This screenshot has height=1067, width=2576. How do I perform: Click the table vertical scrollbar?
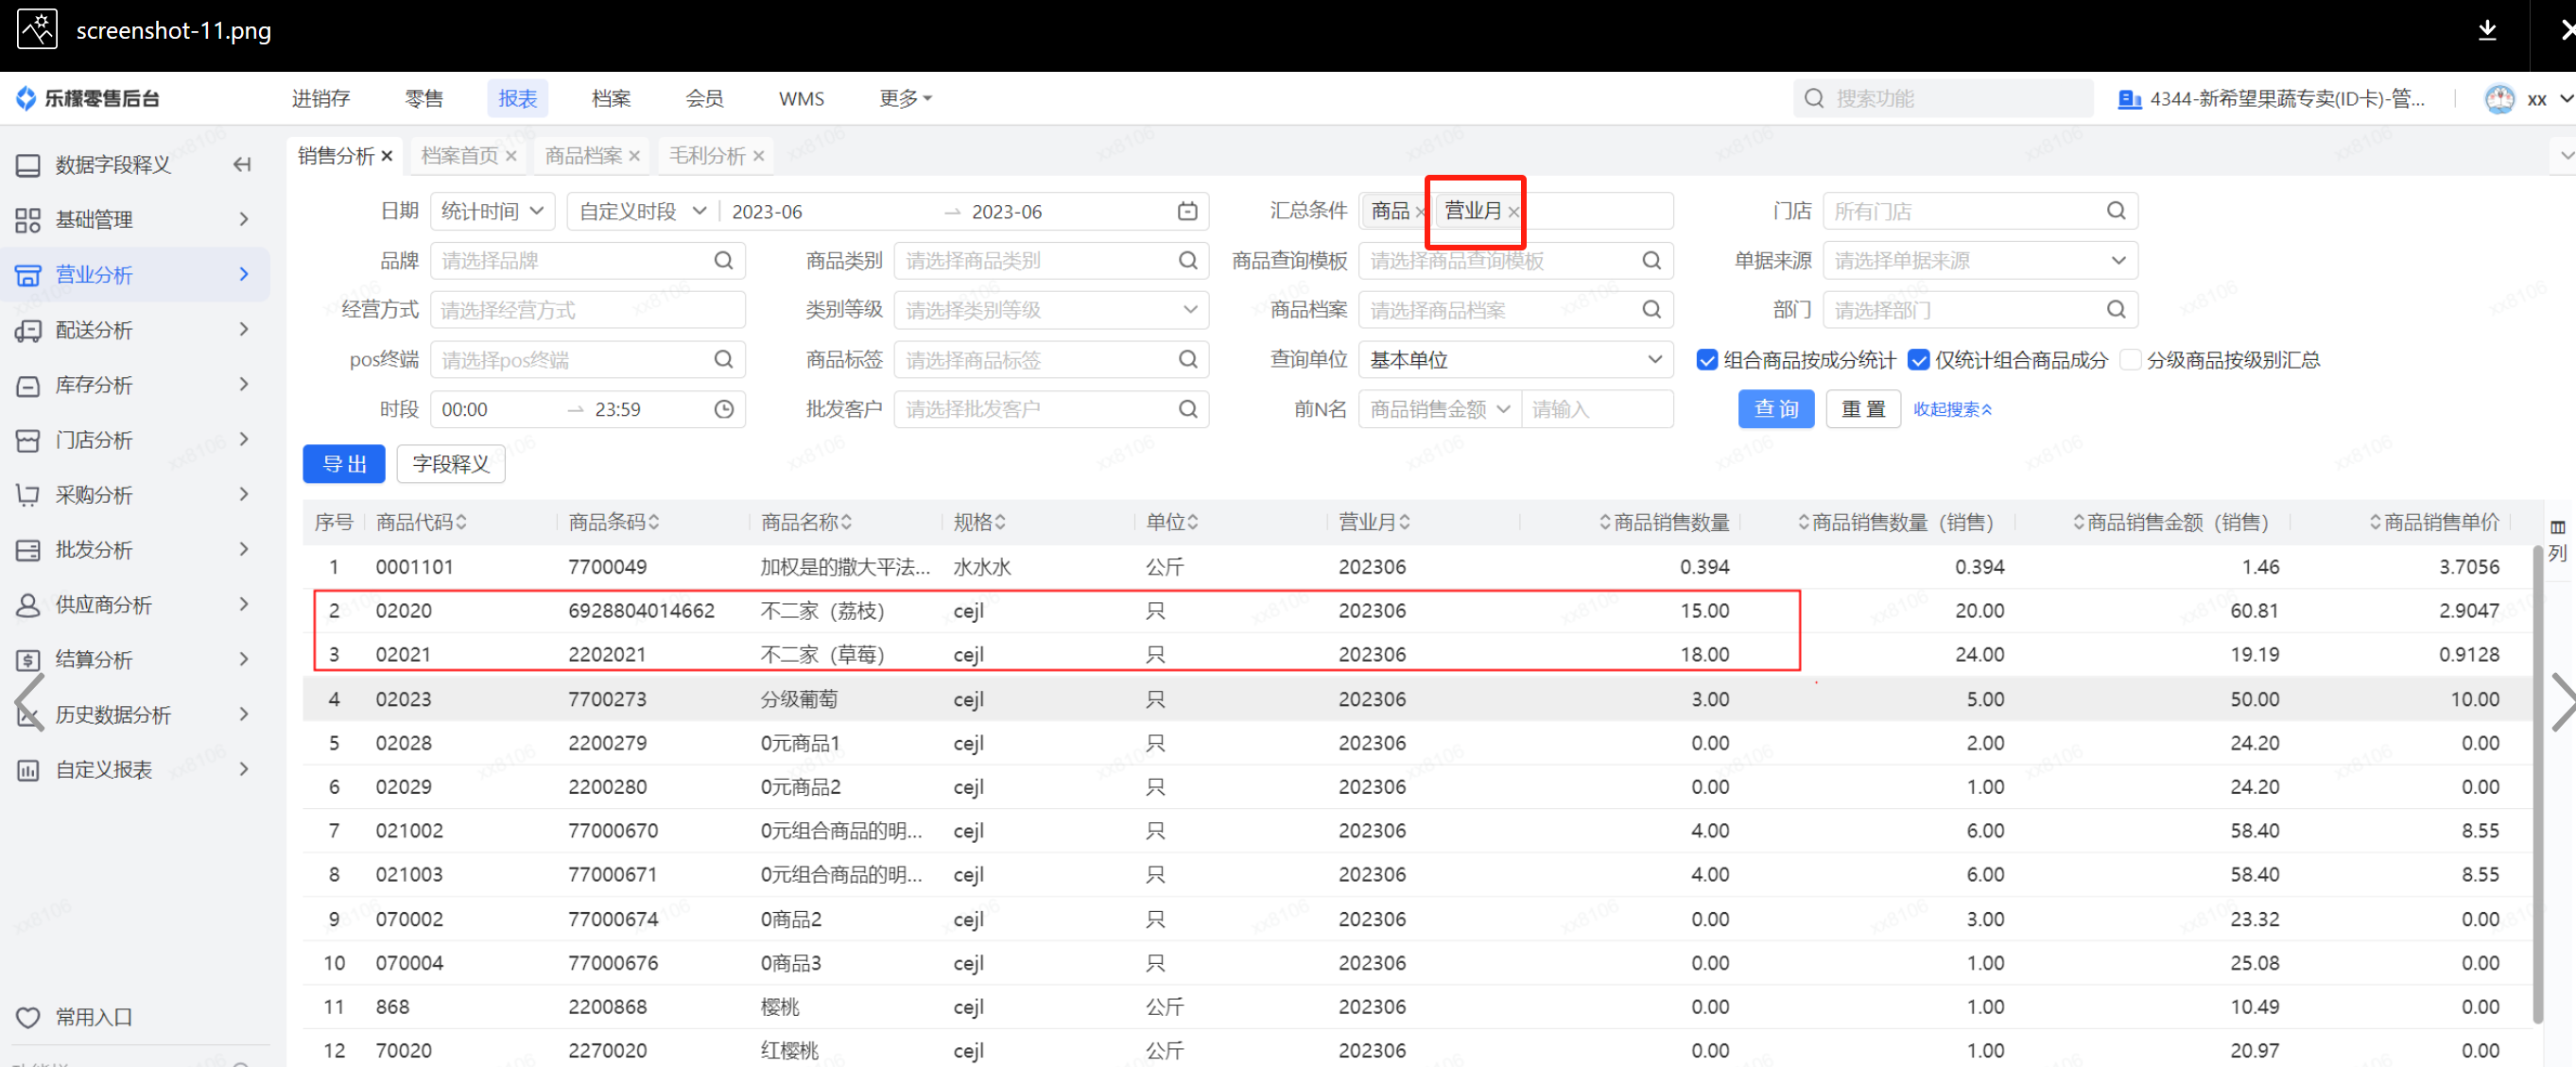tap(2538, 784)
